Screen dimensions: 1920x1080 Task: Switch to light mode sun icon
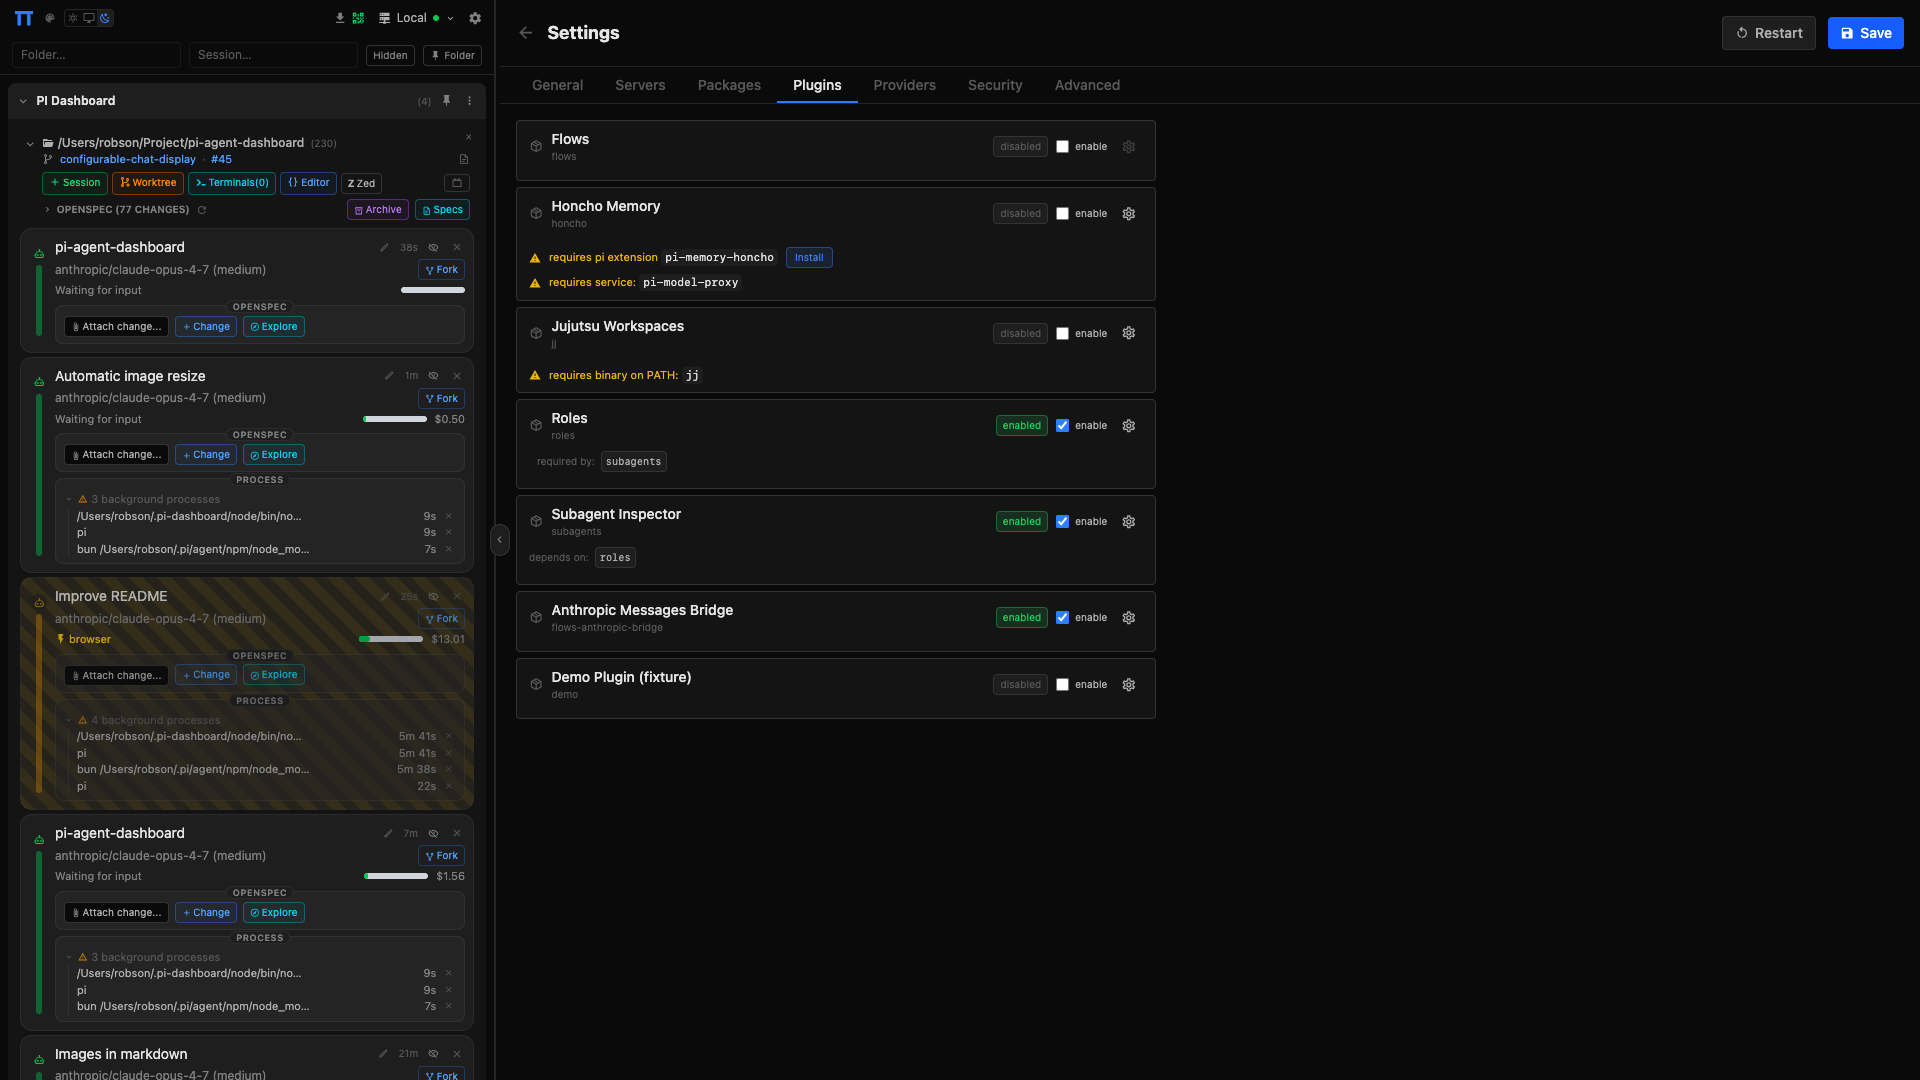coord(73,18)
